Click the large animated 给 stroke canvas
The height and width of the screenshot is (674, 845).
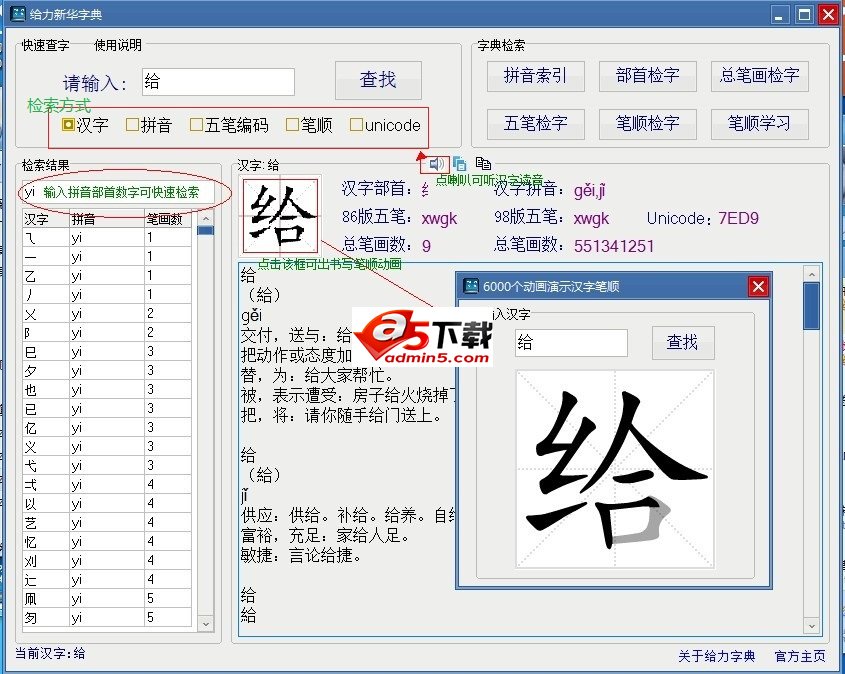pyautogui.click(x=615, y=469)
